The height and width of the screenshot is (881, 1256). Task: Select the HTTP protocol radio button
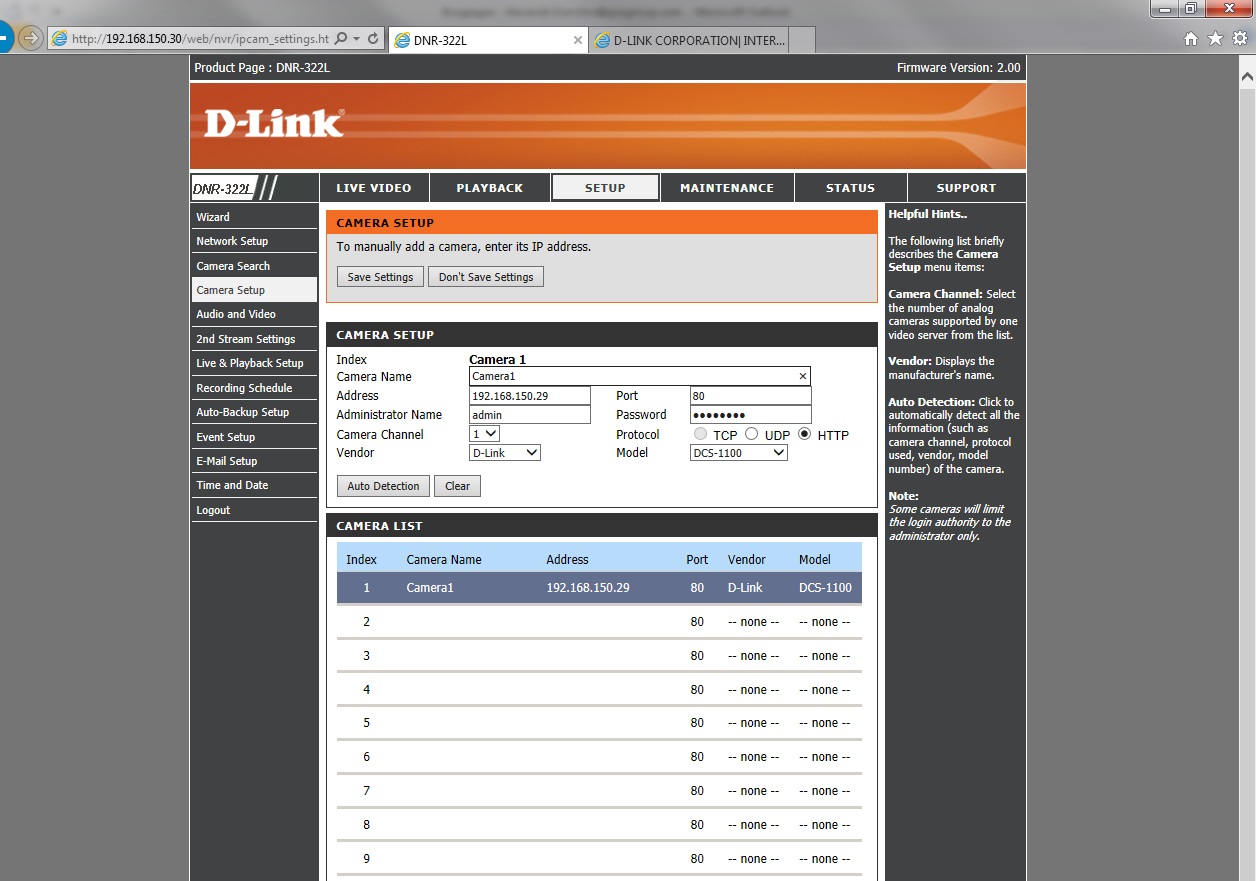click(x=804, y=435)
